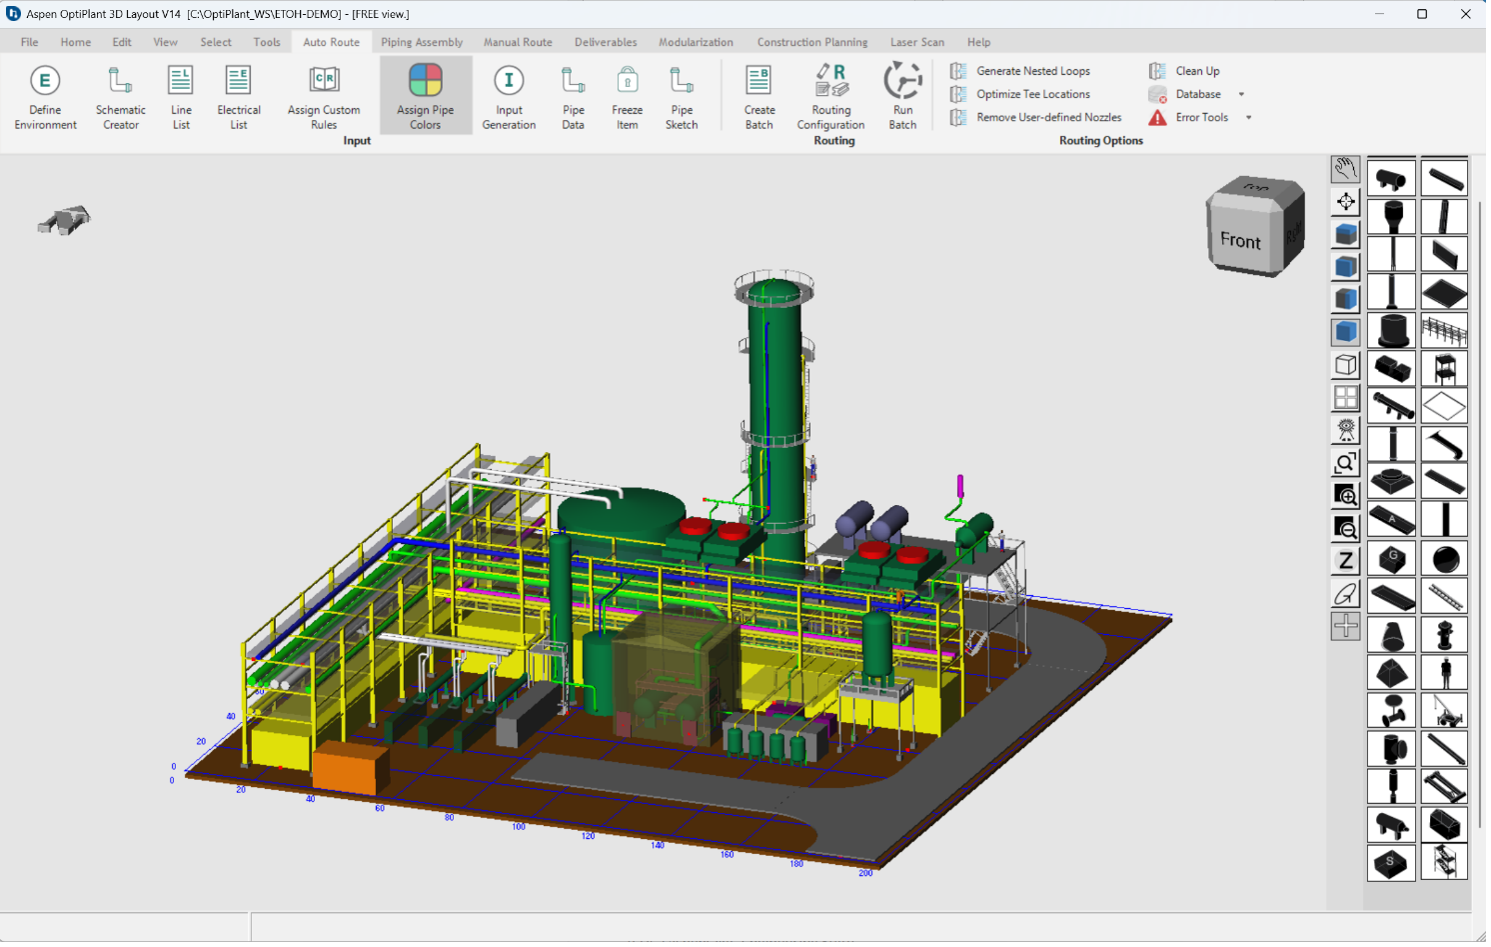The height and width of the screenshot is (947, 1491).
Task: Open the Pipe Sketch tool
Action: point(681,97)
